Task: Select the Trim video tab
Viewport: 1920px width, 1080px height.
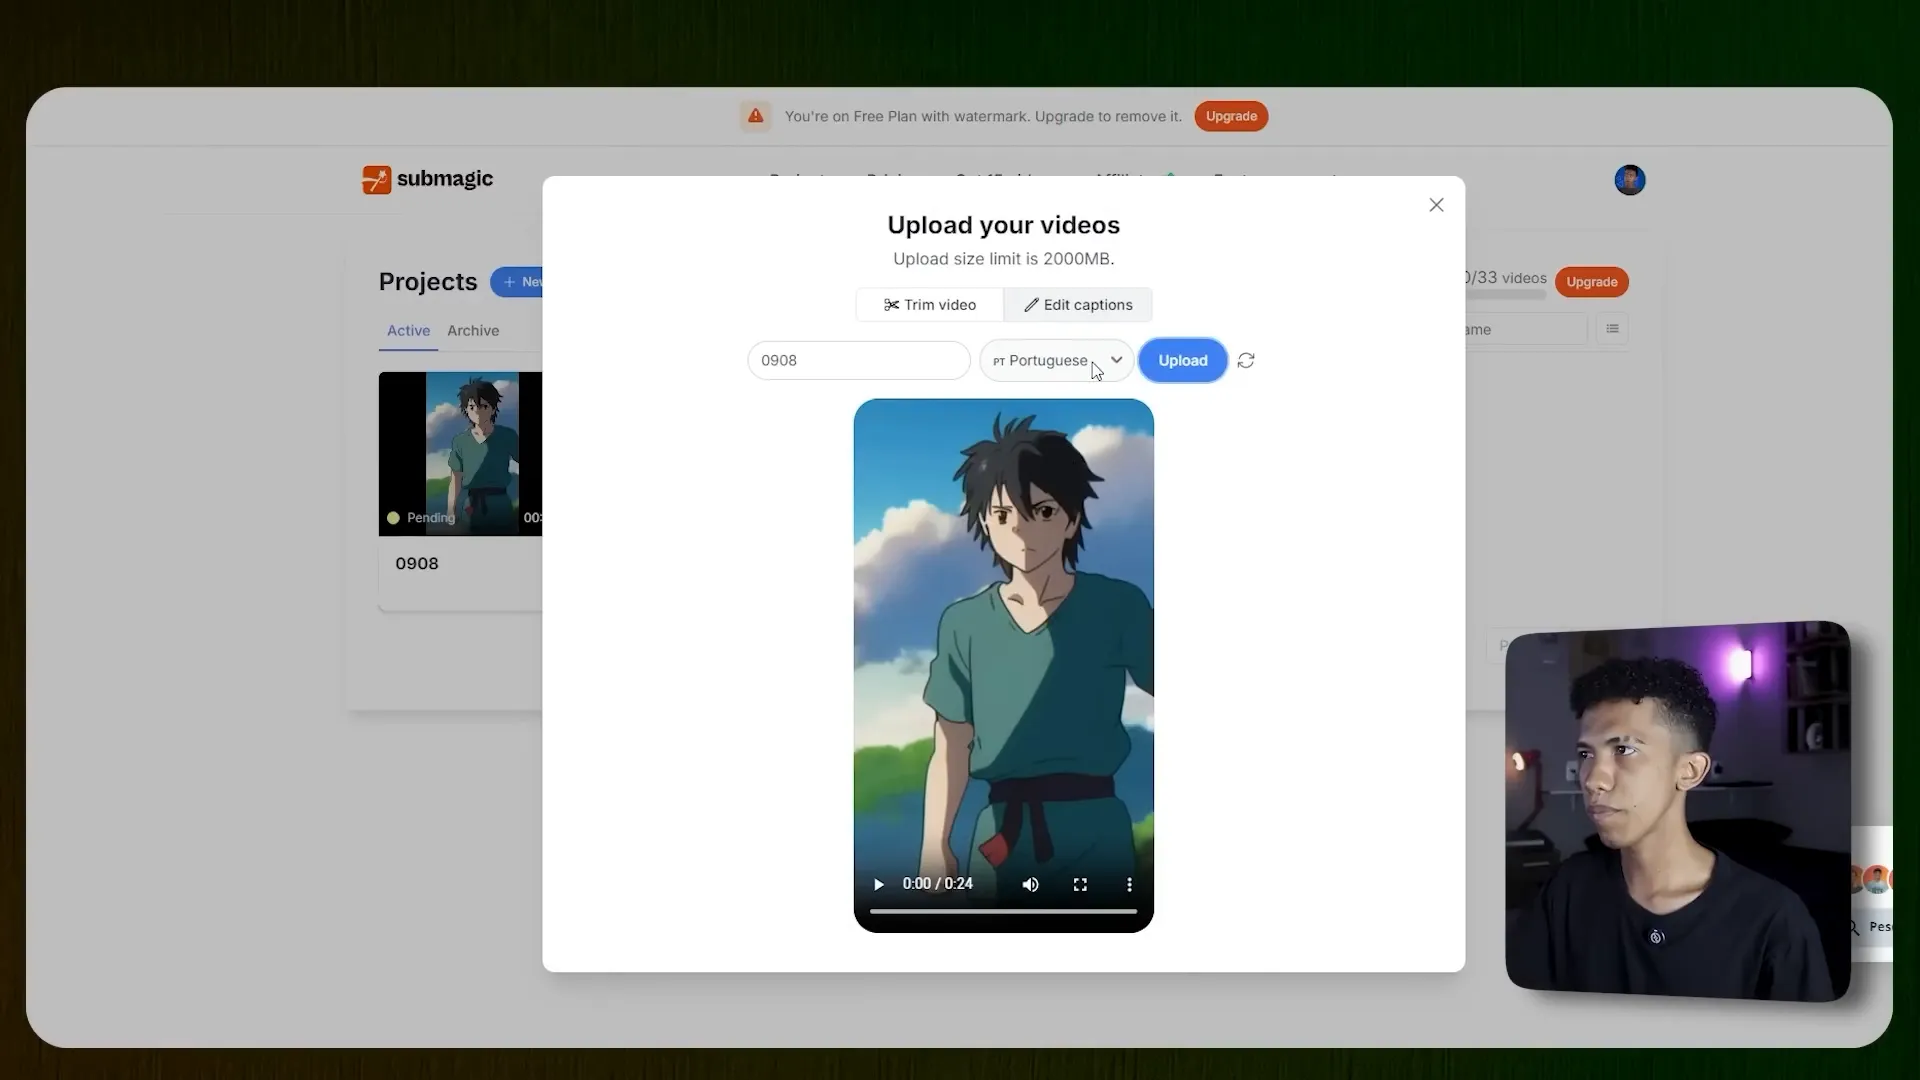Action: [930, 305]
